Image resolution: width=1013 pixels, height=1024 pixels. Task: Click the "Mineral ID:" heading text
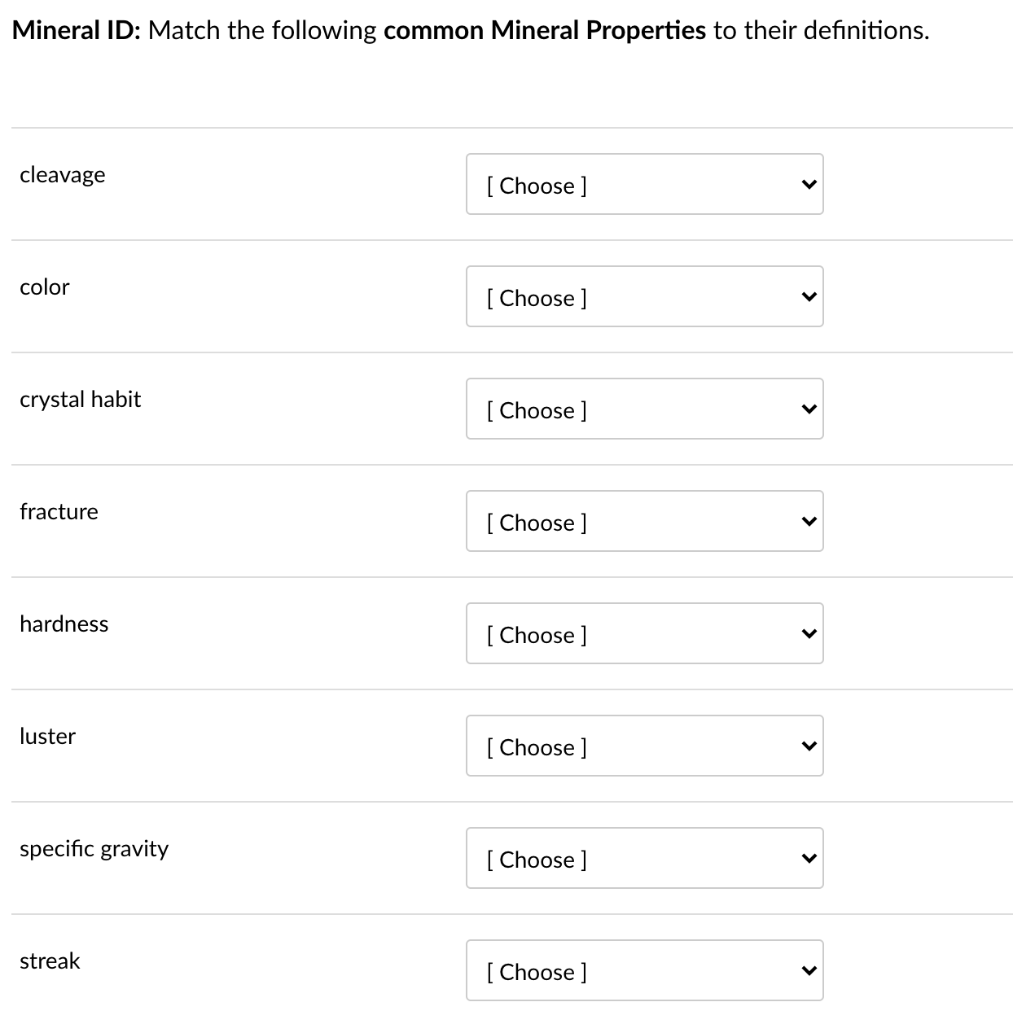pos(76,30)
